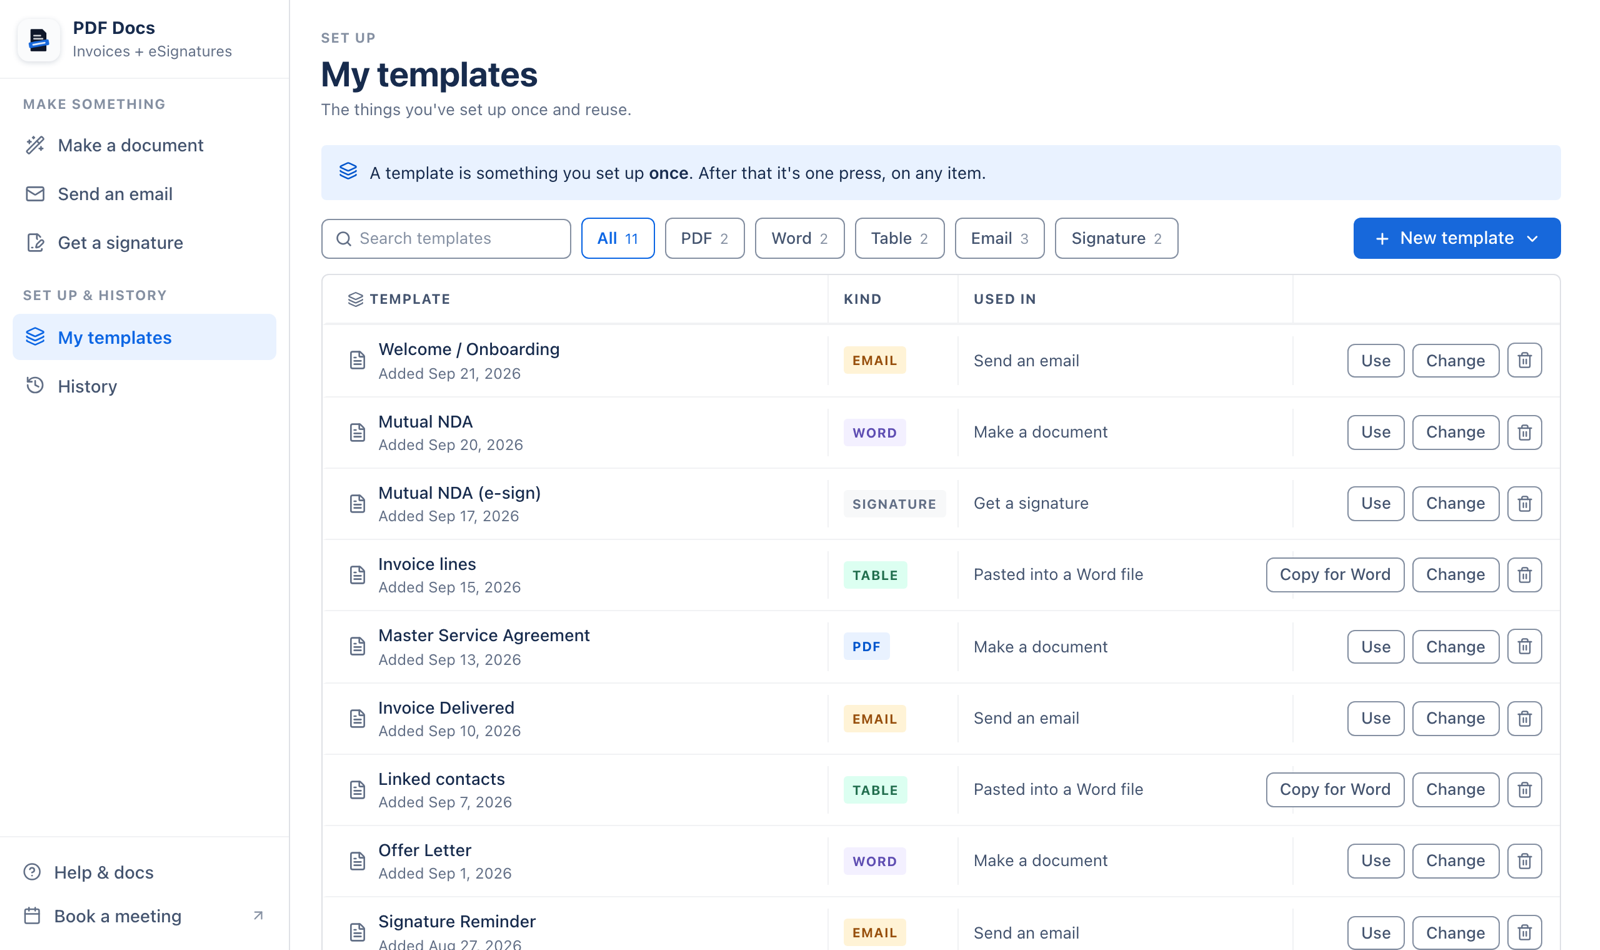Change the Offer Letter template
The width and height of the screenshot is (1600, 950).
1455,861
